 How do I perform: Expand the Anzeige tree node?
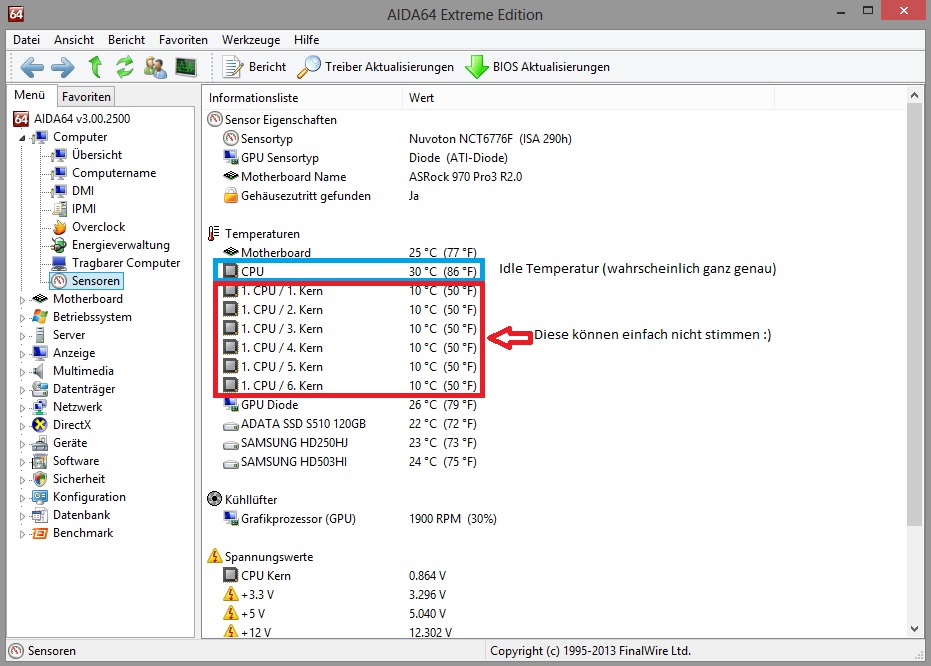click(23, 354)
